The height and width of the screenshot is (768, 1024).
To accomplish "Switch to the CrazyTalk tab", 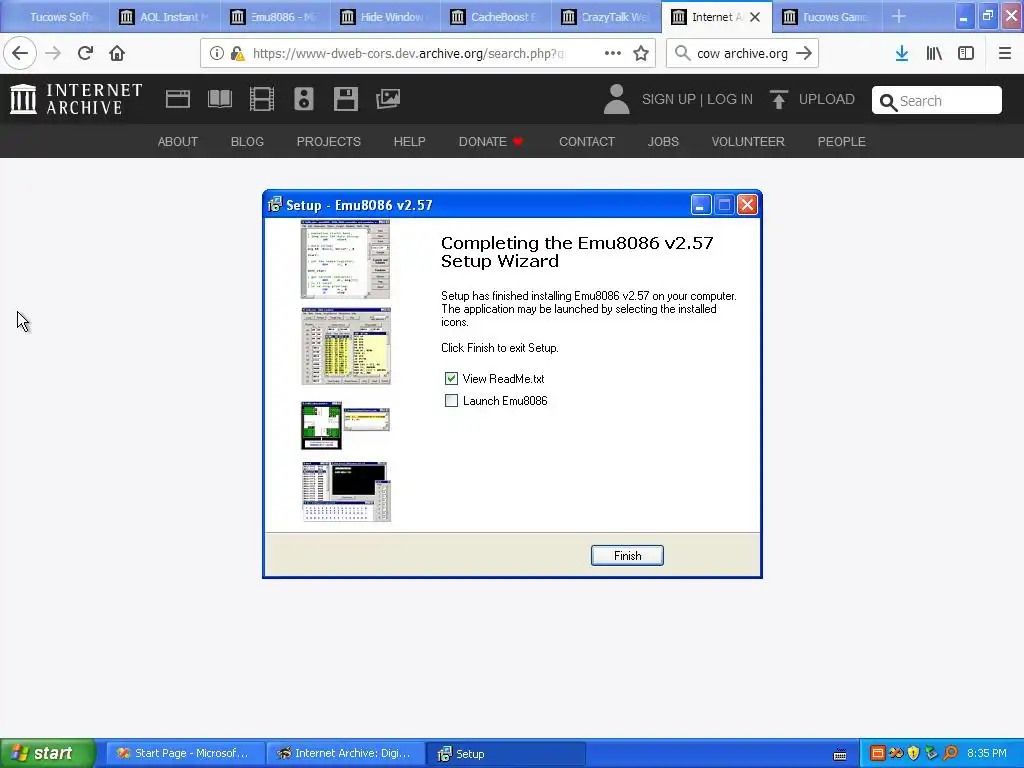I will tap(606, 17).
